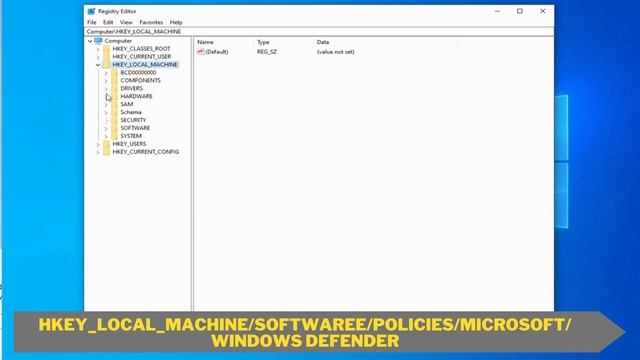
Task: Sort by the Type column header
Action: [x=263, y=42]
